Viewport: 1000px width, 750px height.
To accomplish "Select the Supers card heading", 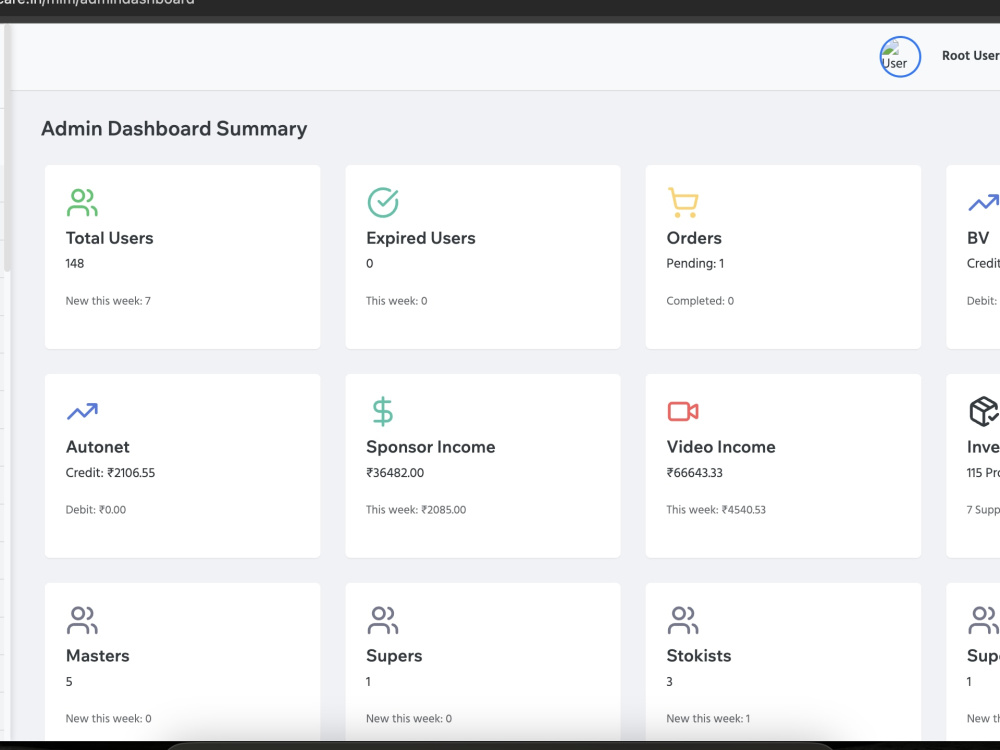I will pos(394,656).
